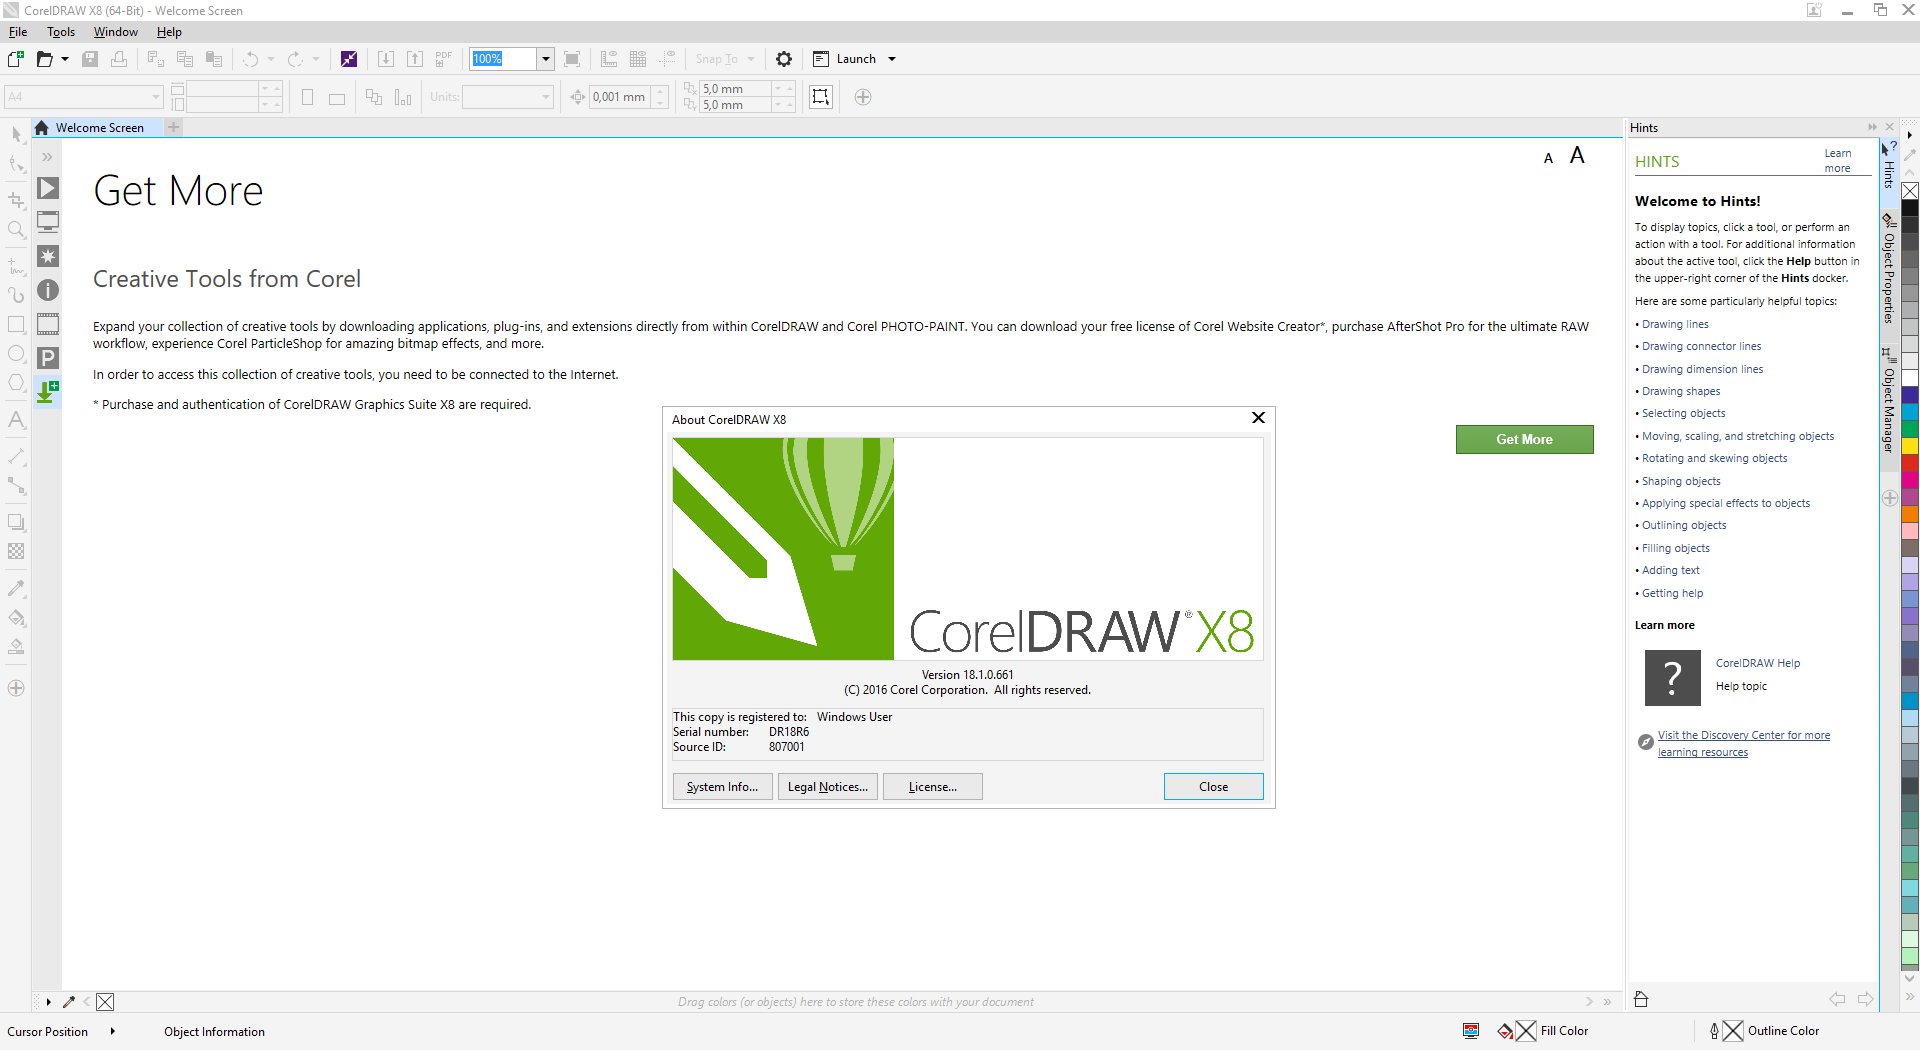
Task: Open the Workspace monitor icon in welcome sidebar
Action: 48,222
